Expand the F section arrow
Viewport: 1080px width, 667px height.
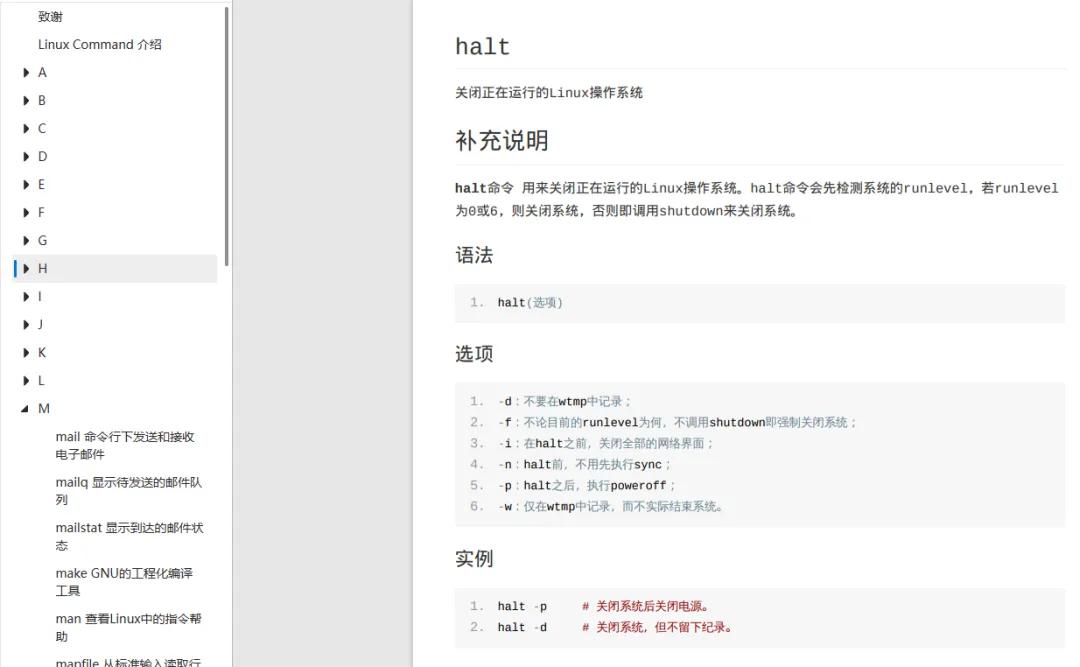(x=25, y=212)
